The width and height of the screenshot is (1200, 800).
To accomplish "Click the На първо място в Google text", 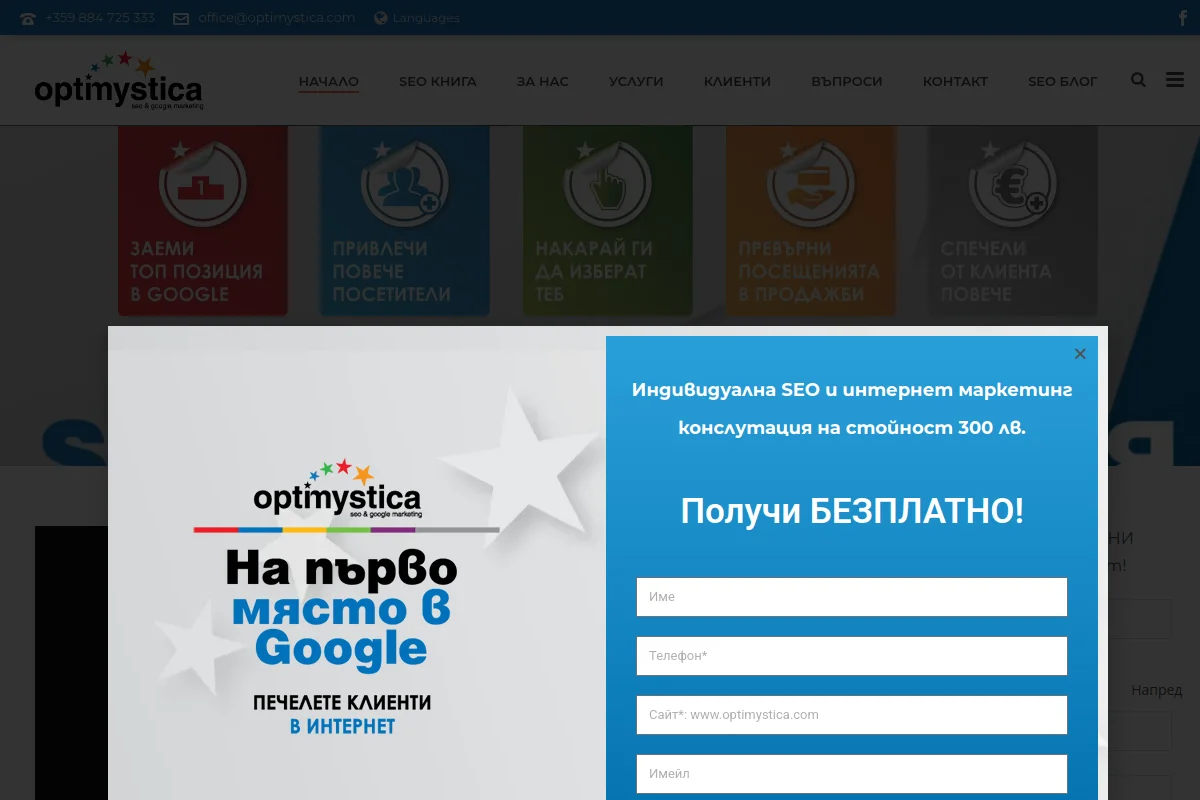I will click(x=341, y=608).
